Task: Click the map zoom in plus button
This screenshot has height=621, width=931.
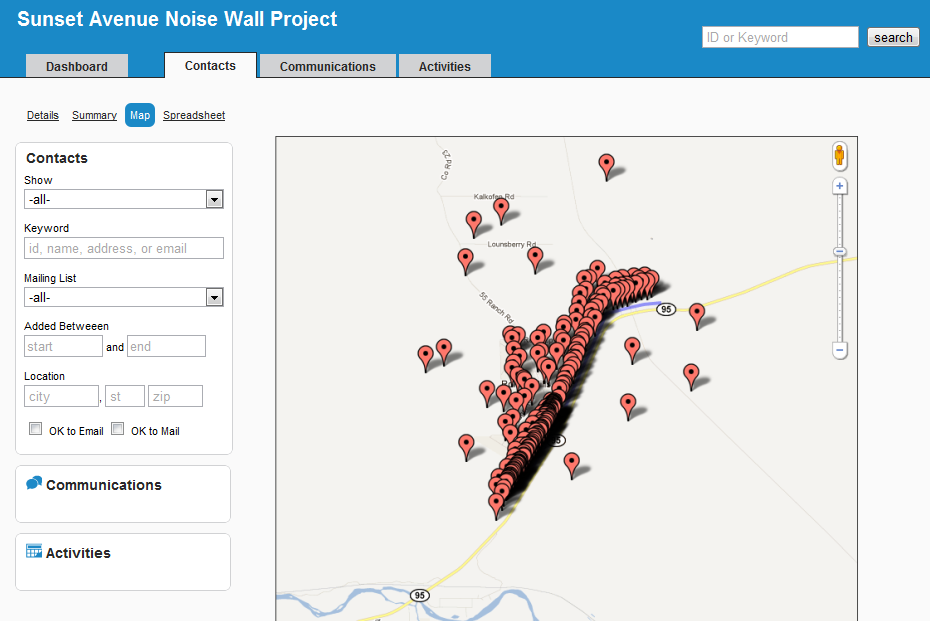Action: pos(840,187)
